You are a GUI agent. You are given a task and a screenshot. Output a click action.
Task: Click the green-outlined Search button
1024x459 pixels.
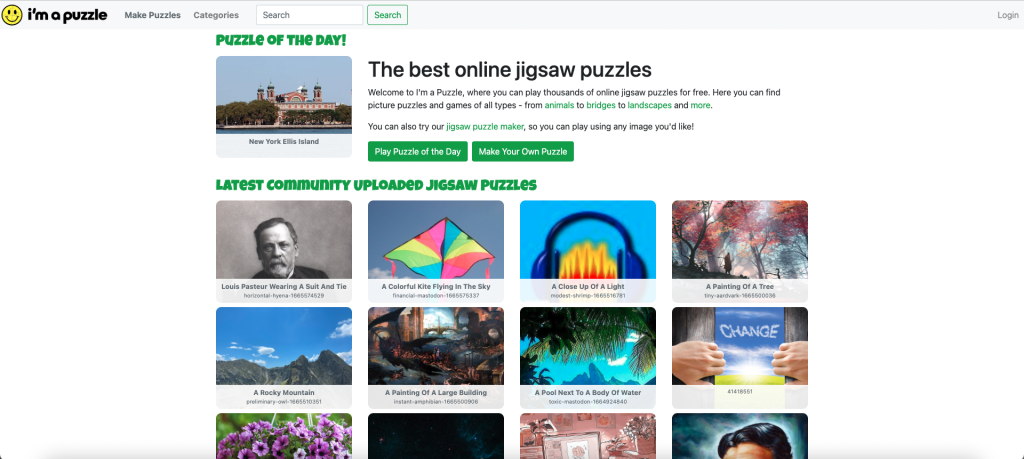[x=387, y=15]
